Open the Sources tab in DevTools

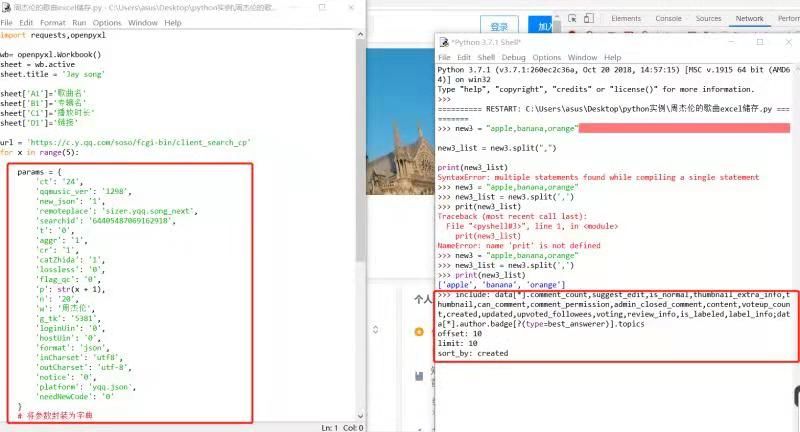click(x=708, y=19)
